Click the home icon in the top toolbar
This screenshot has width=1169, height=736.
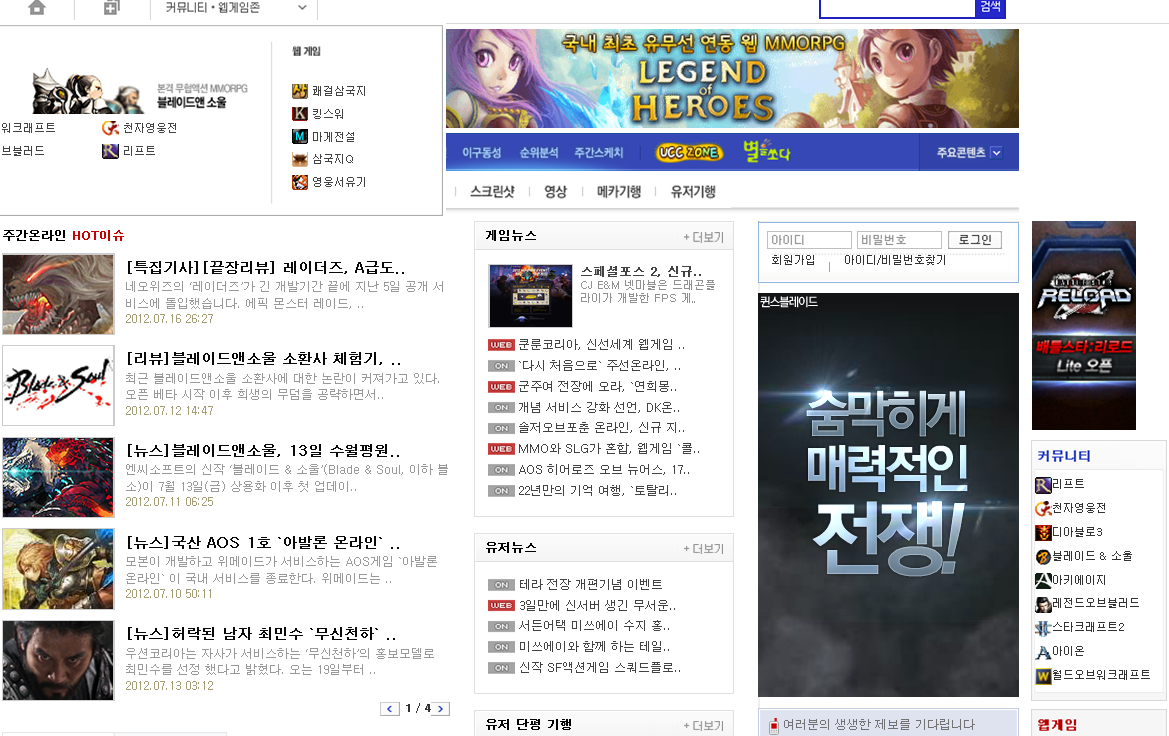tap(37, 9)
